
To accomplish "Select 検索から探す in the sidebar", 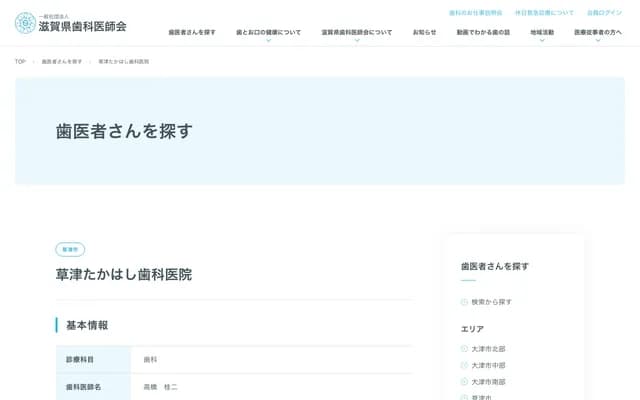I will 491,302.
